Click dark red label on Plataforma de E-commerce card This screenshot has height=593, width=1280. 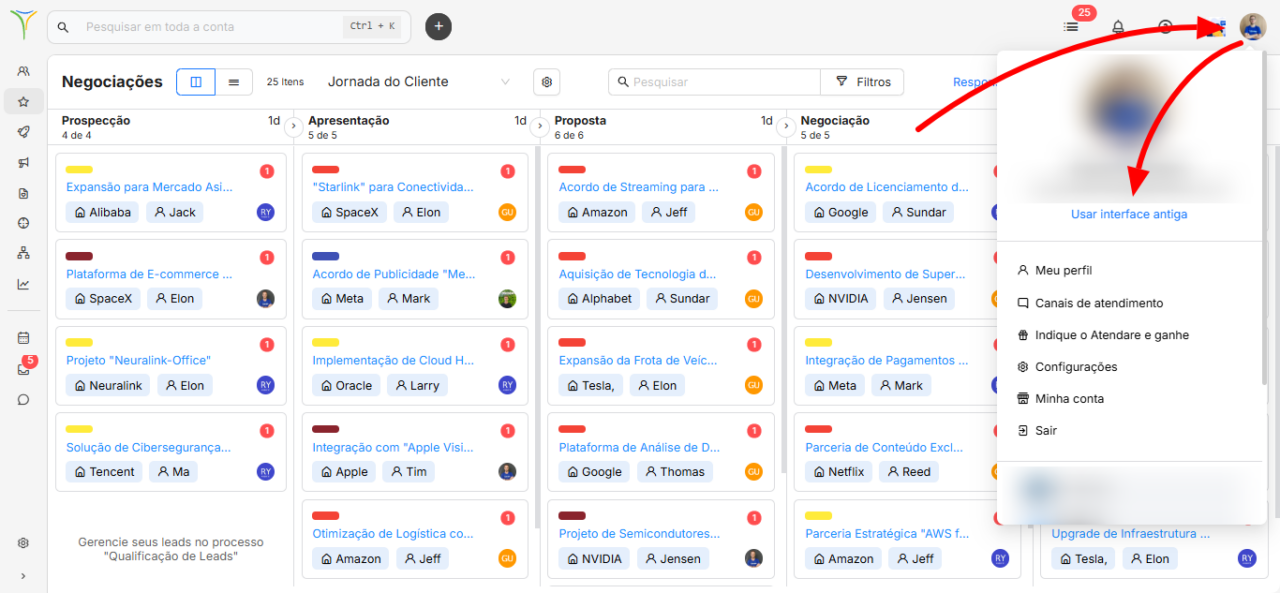click(79, 257)
